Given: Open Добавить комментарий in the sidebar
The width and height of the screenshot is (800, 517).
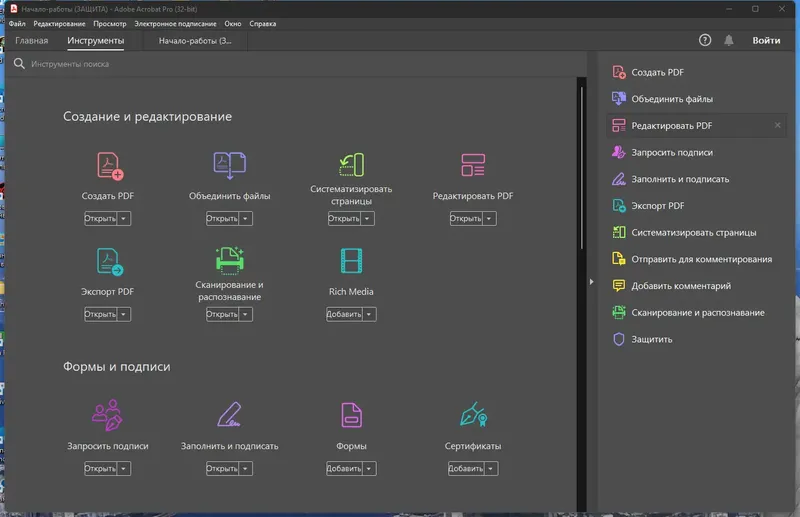Looking at the screenshot, I should [696, 286].
